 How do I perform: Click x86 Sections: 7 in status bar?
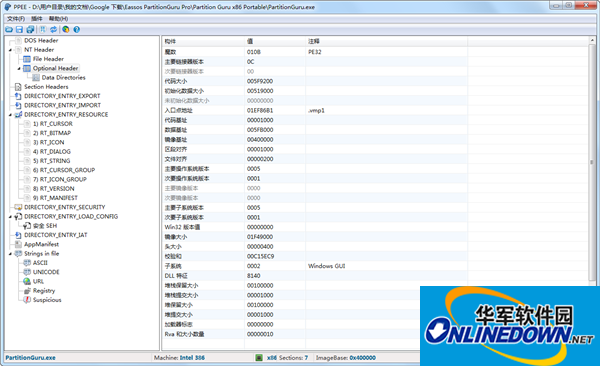pos(287,358)
